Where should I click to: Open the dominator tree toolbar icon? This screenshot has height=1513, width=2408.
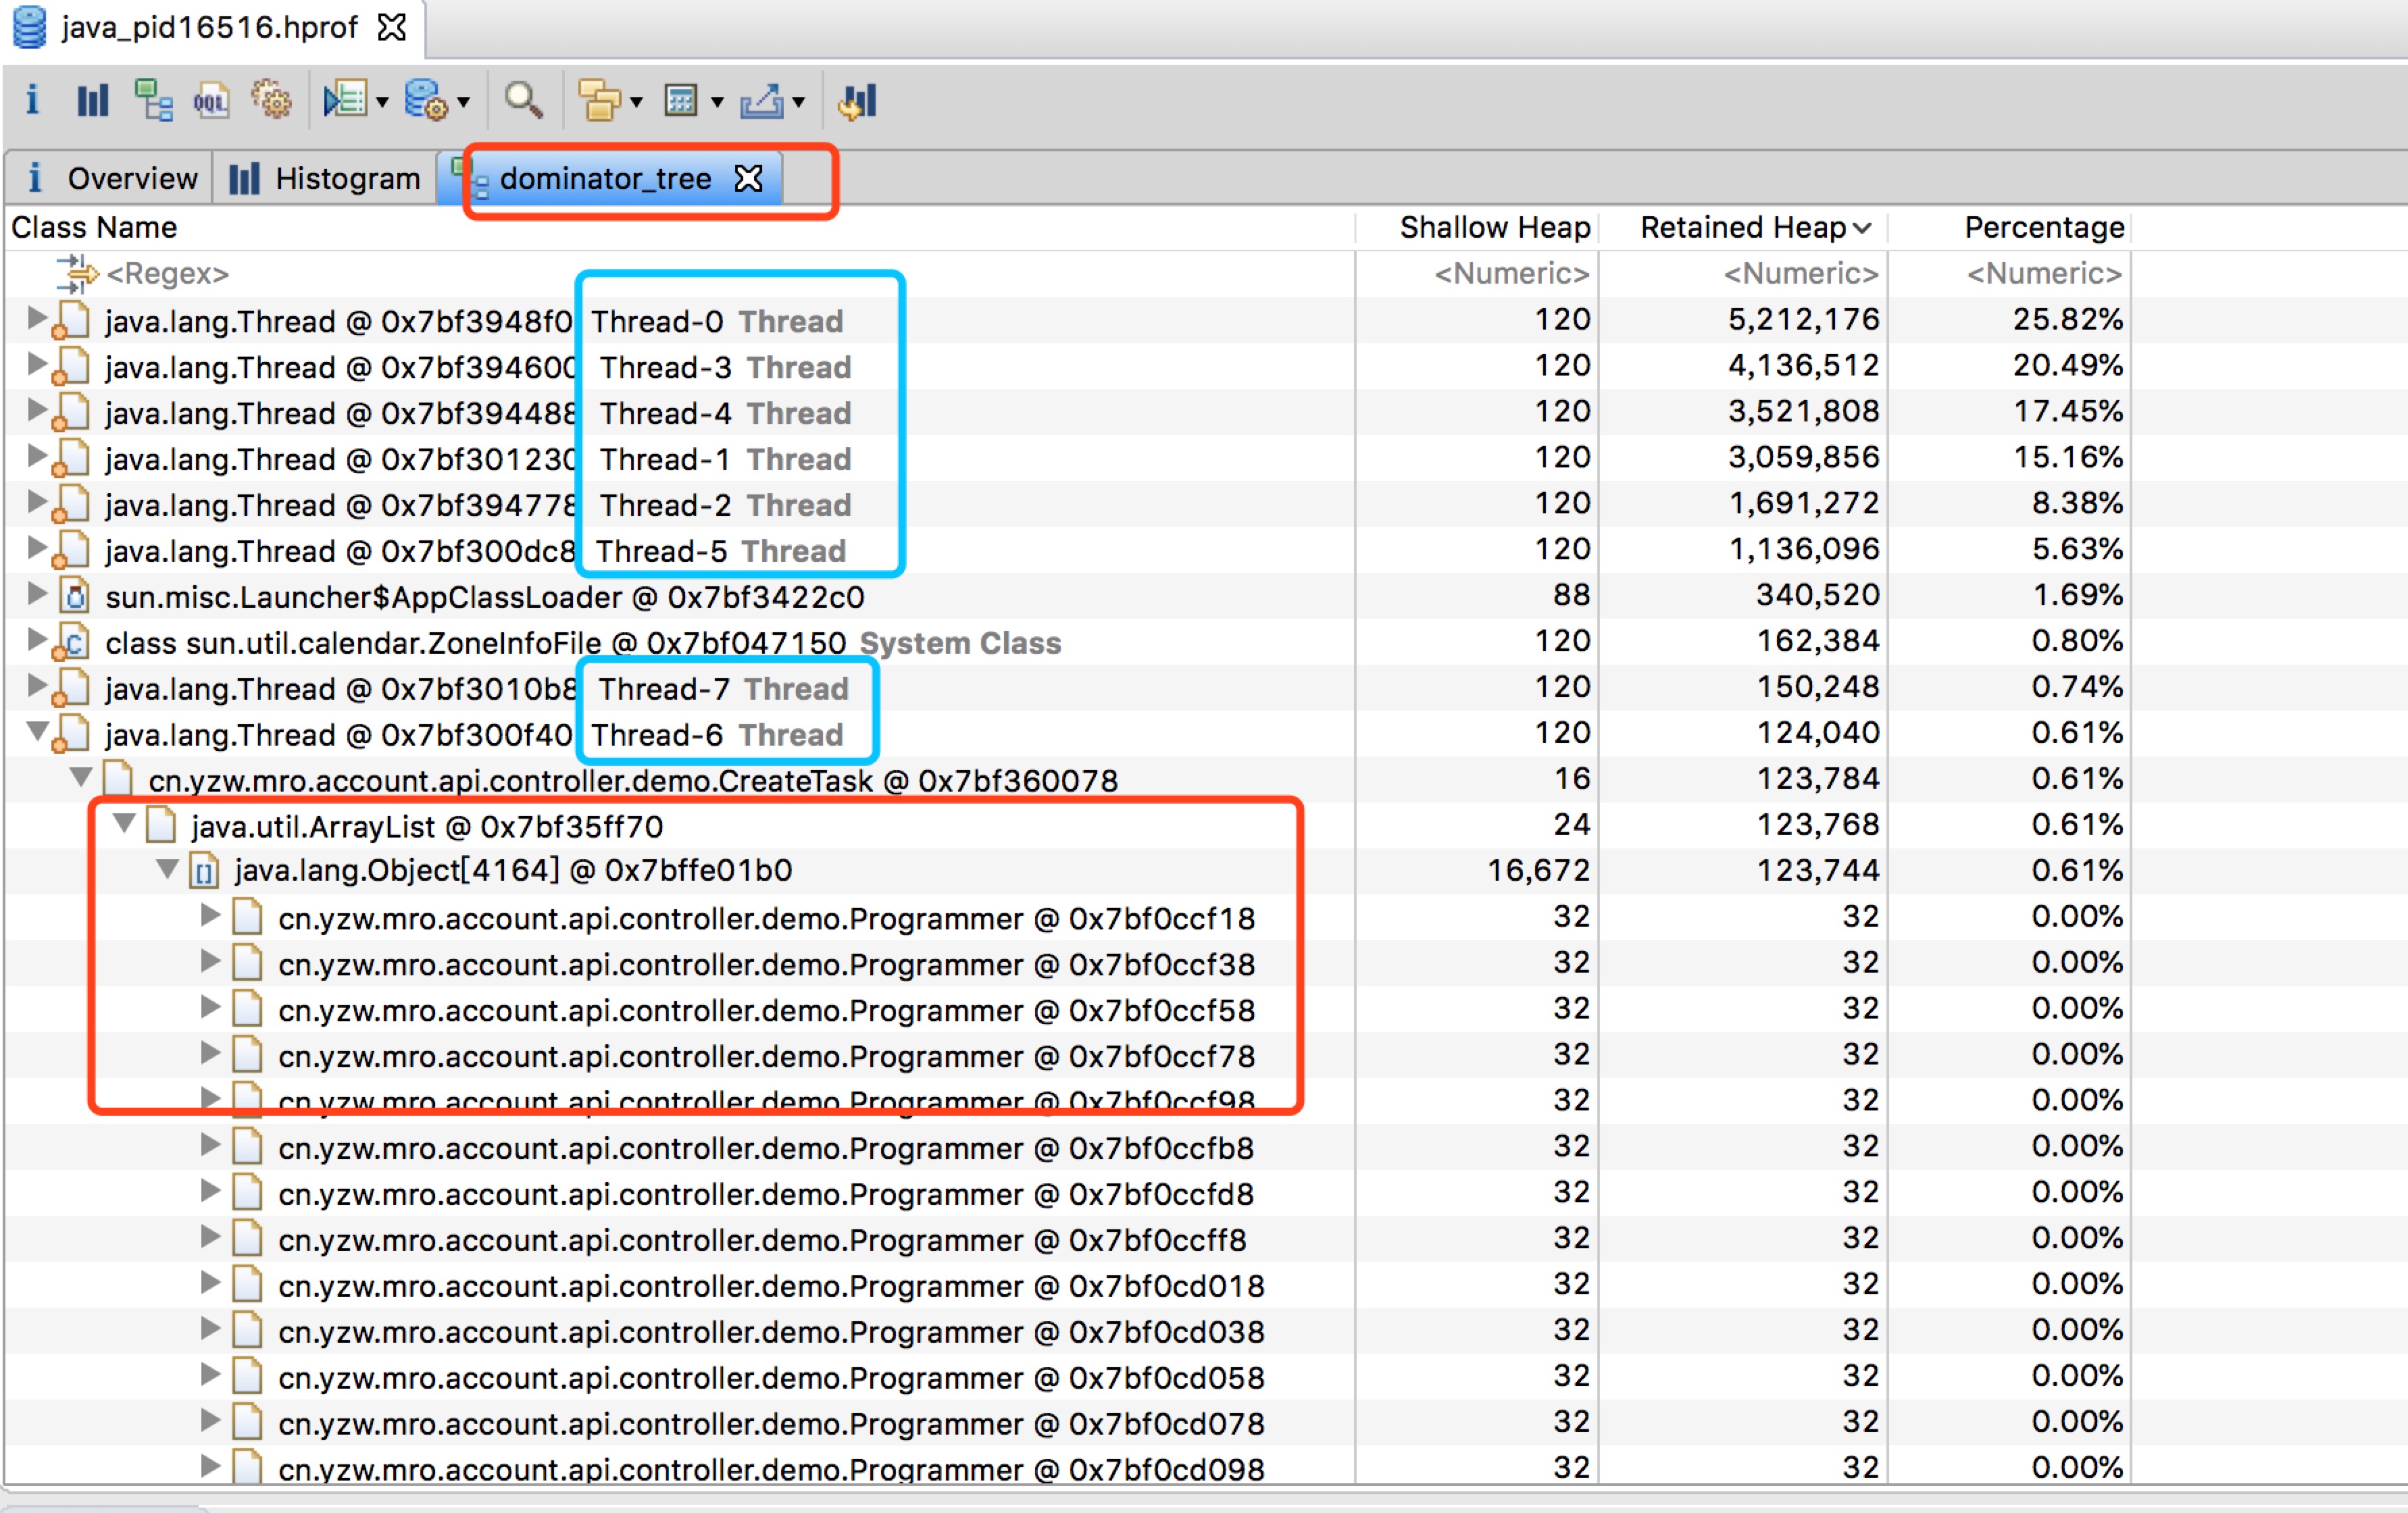154,101
